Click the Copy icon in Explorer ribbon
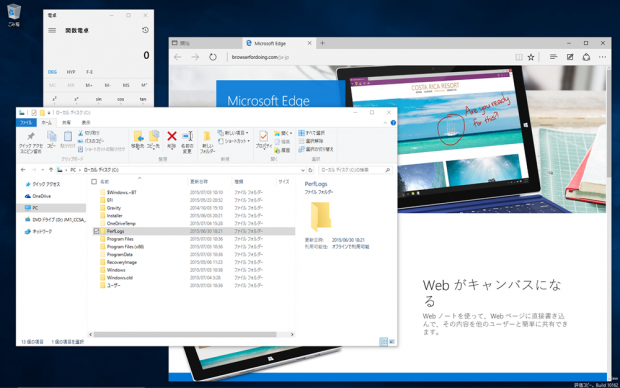The width and height of the screenshot is (620, 388). pos(51,140)
